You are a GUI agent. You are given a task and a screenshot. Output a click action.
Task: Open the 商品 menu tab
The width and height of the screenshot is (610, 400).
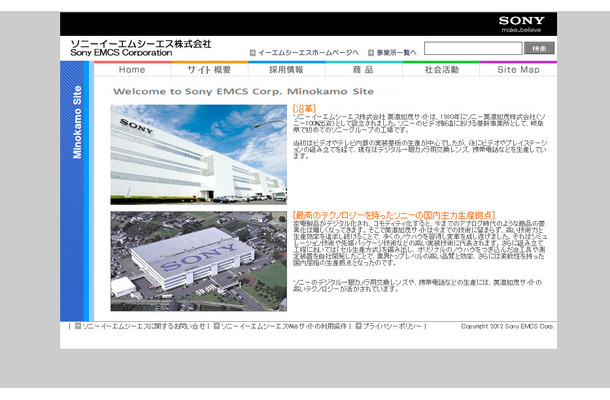(363, 70)
